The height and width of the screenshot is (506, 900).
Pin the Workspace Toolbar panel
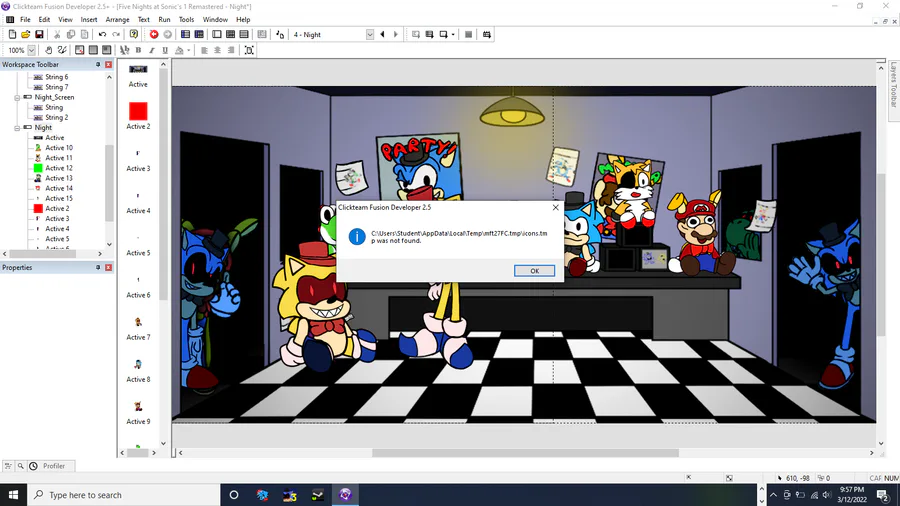98,65
